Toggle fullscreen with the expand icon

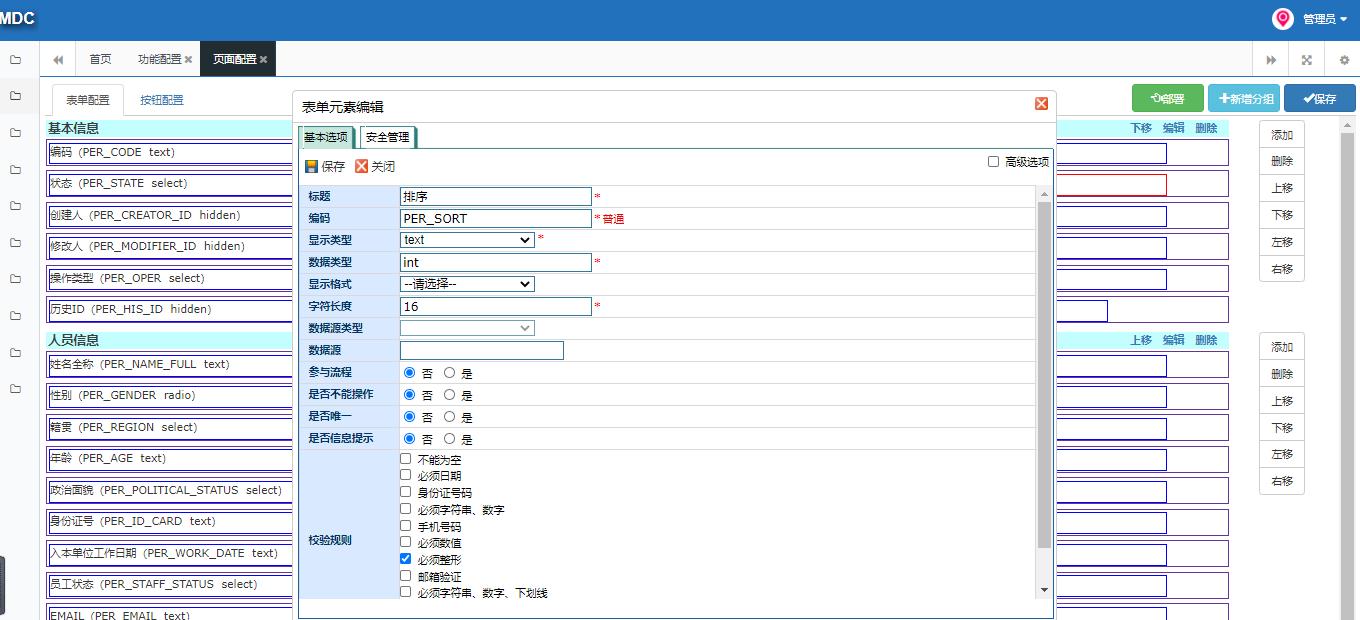tap(1307, 60)
